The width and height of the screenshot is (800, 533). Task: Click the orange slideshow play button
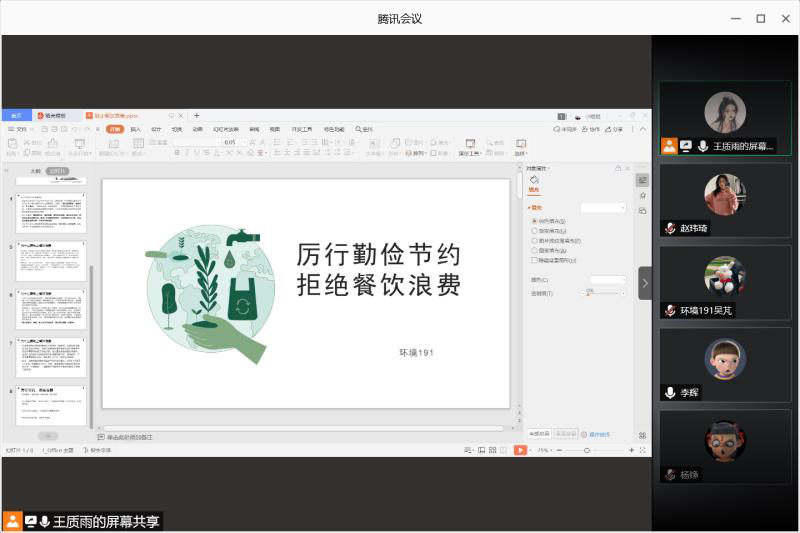520,451
